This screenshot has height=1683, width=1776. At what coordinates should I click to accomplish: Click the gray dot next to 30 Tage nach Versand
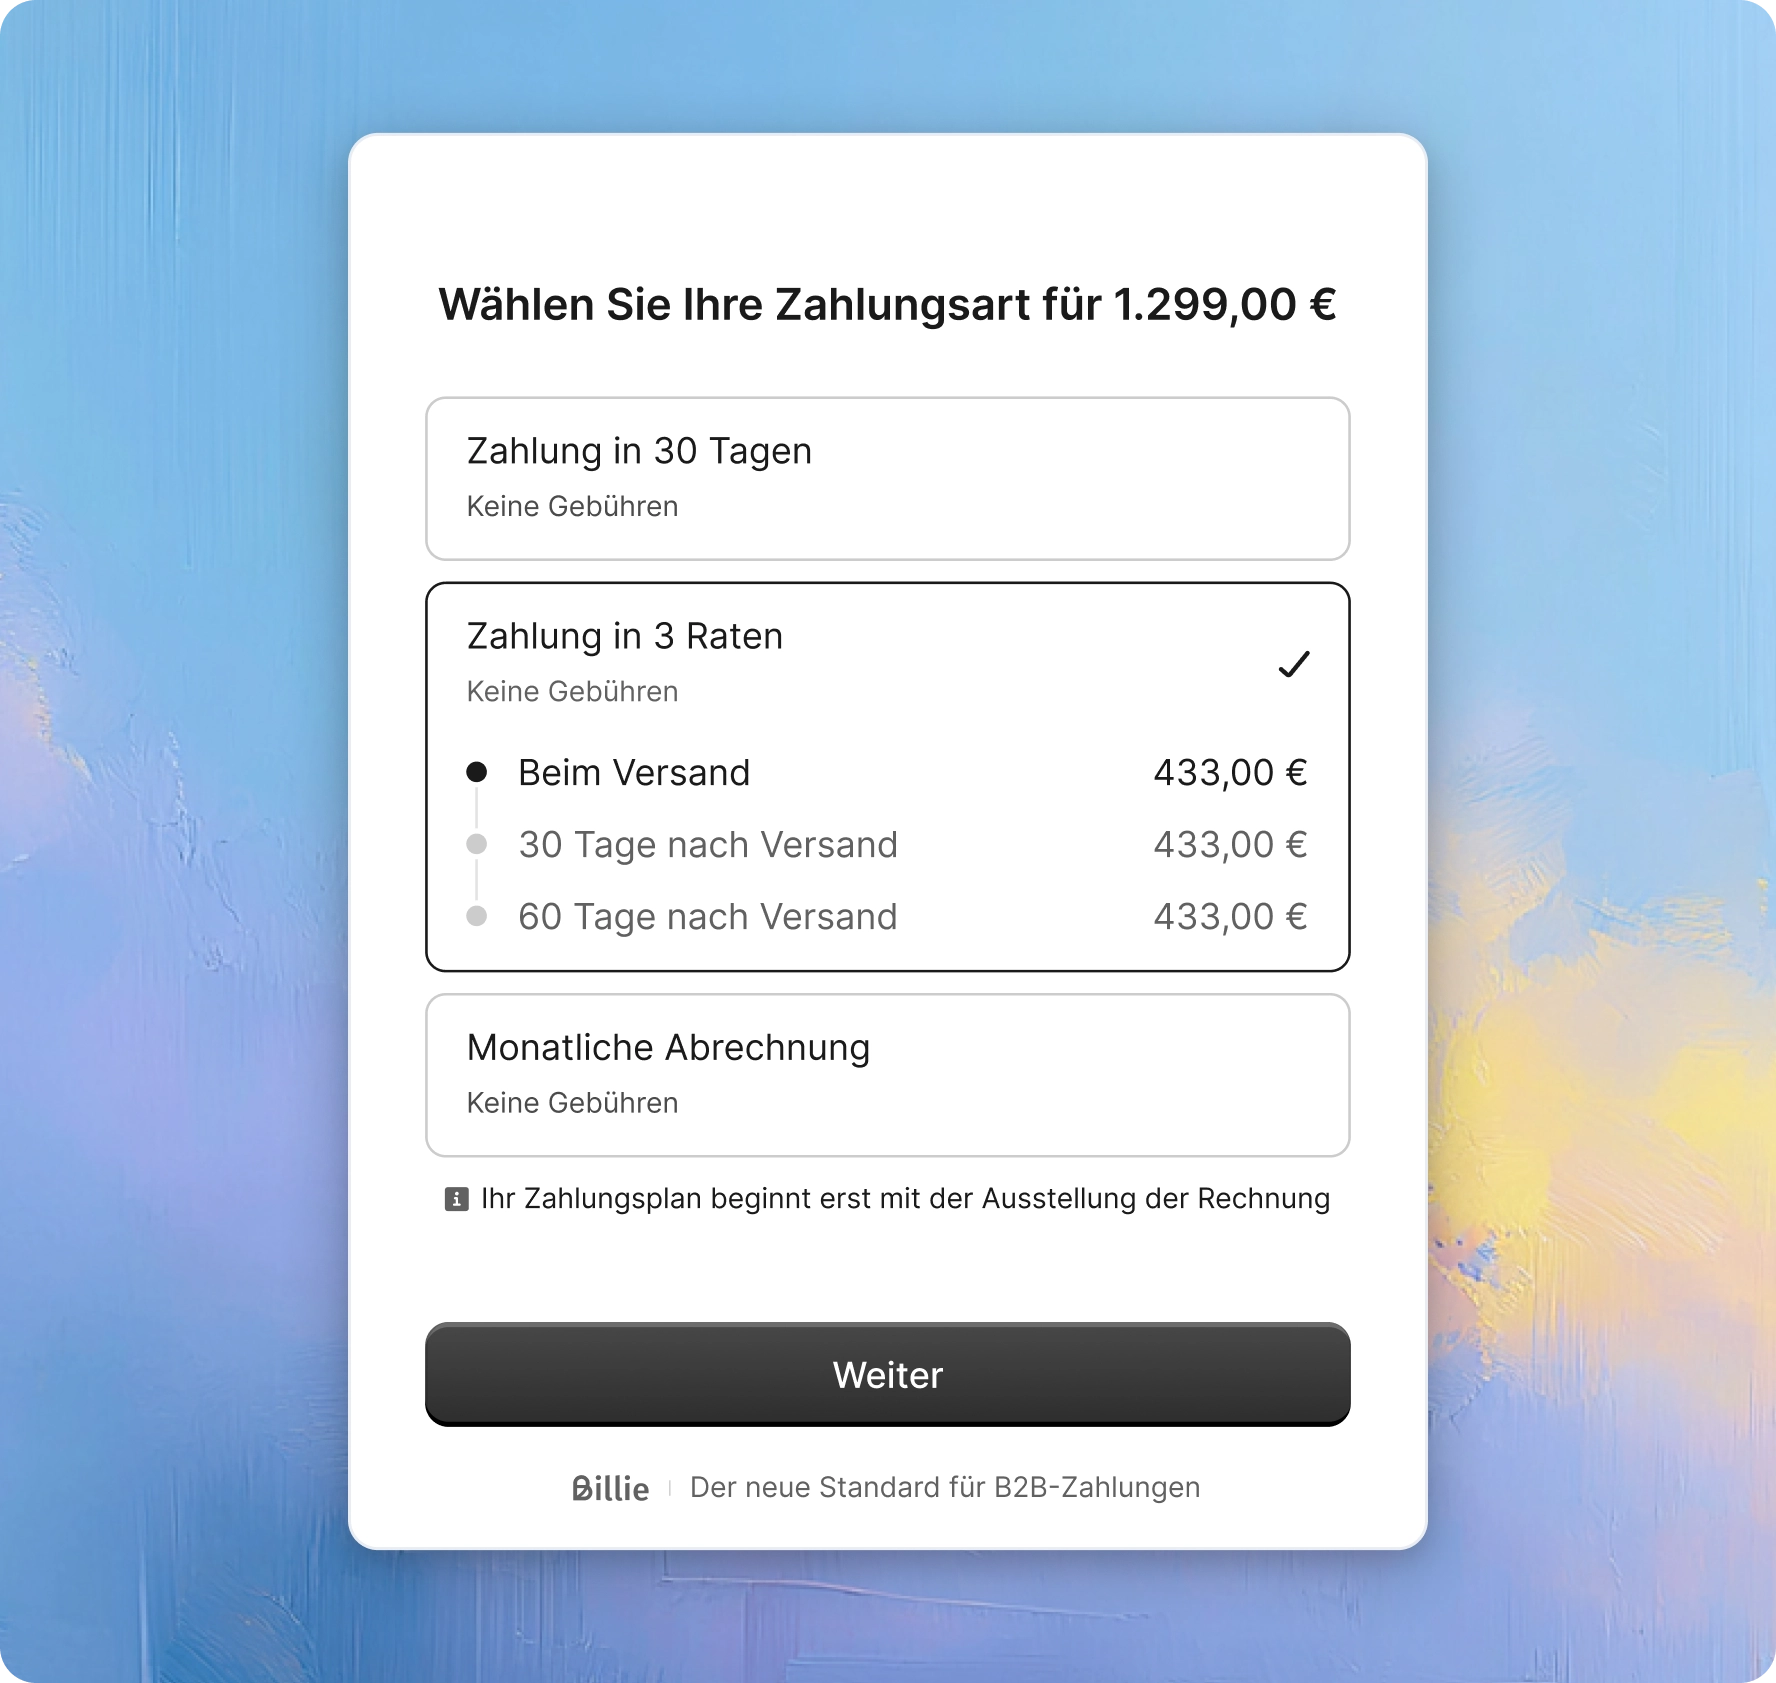(x=478, y=844)
